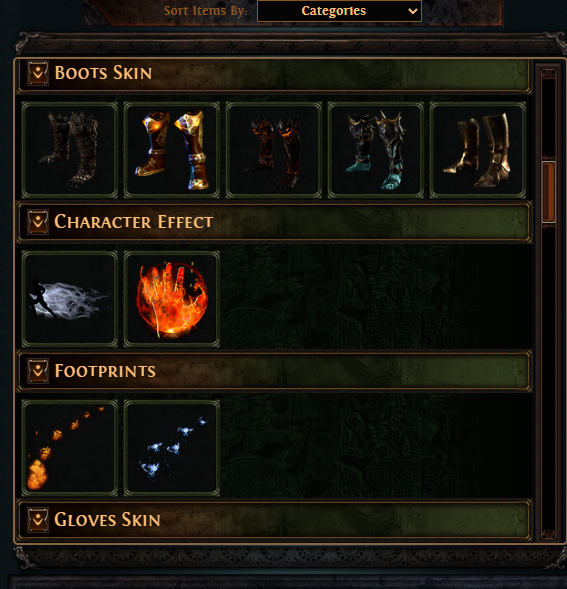Open the Sort Items By dropdown
Image resolution: width=567 pixels, height=589 pixels.
tap(339, 11)
